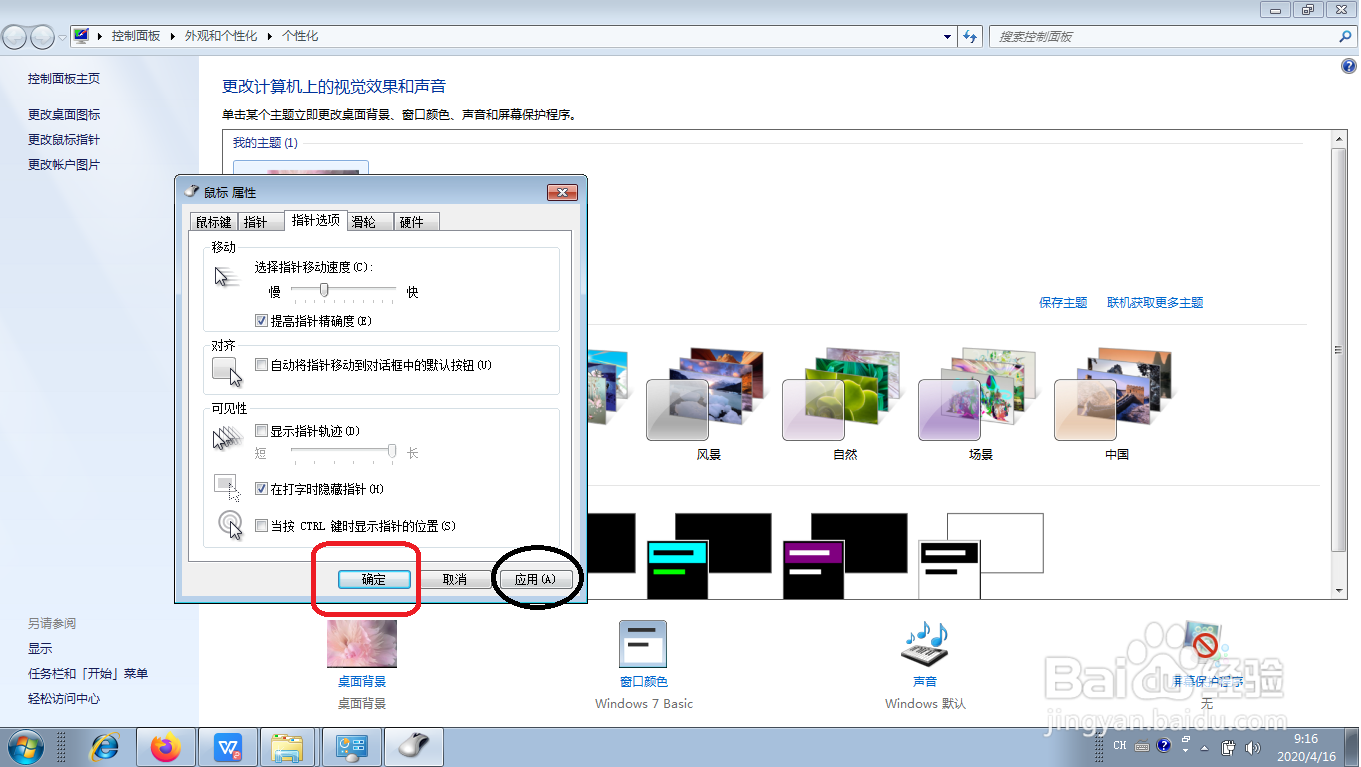Disable 提高指针精确度 checkbox

click(x=261, y=320)
